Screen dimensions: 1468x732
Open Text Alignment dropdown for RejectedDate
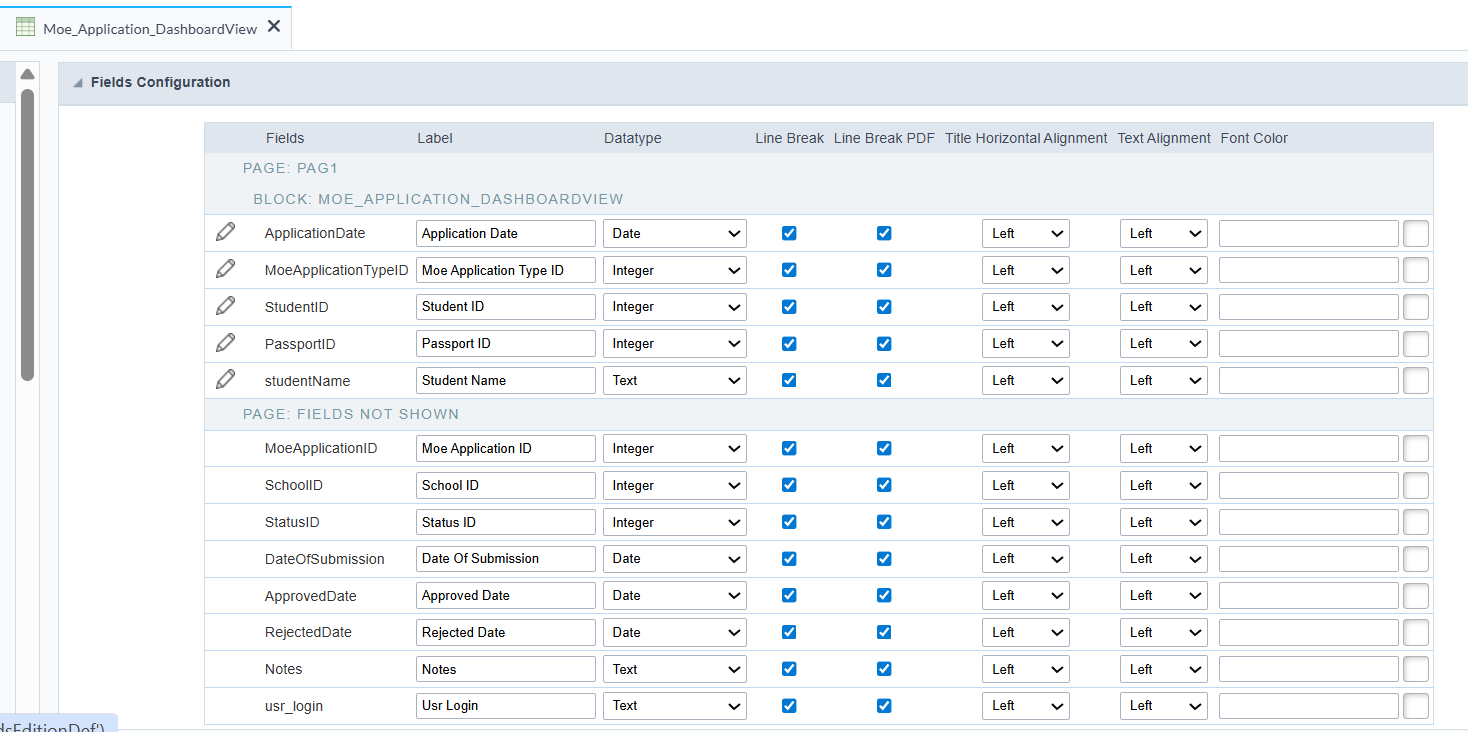click(1163, 632)
